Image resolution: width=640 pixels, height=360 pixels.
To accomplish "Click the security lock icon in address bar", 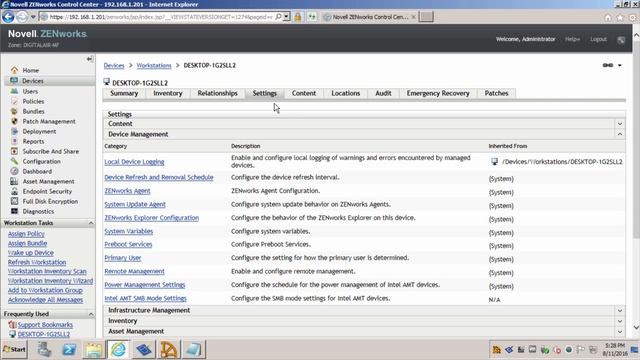I will tap(298, 17).
